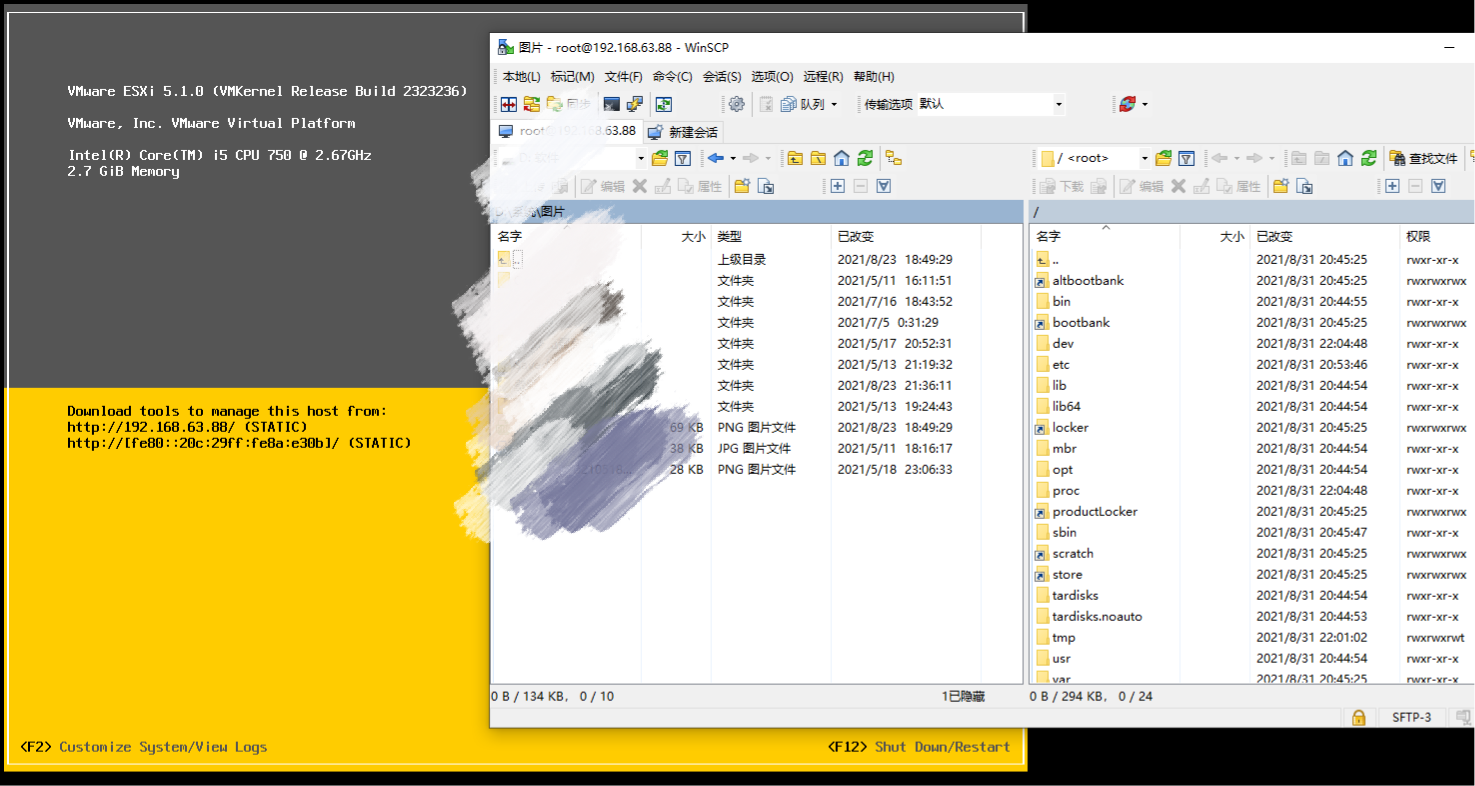Open the 帮助(H) menu

874,77
